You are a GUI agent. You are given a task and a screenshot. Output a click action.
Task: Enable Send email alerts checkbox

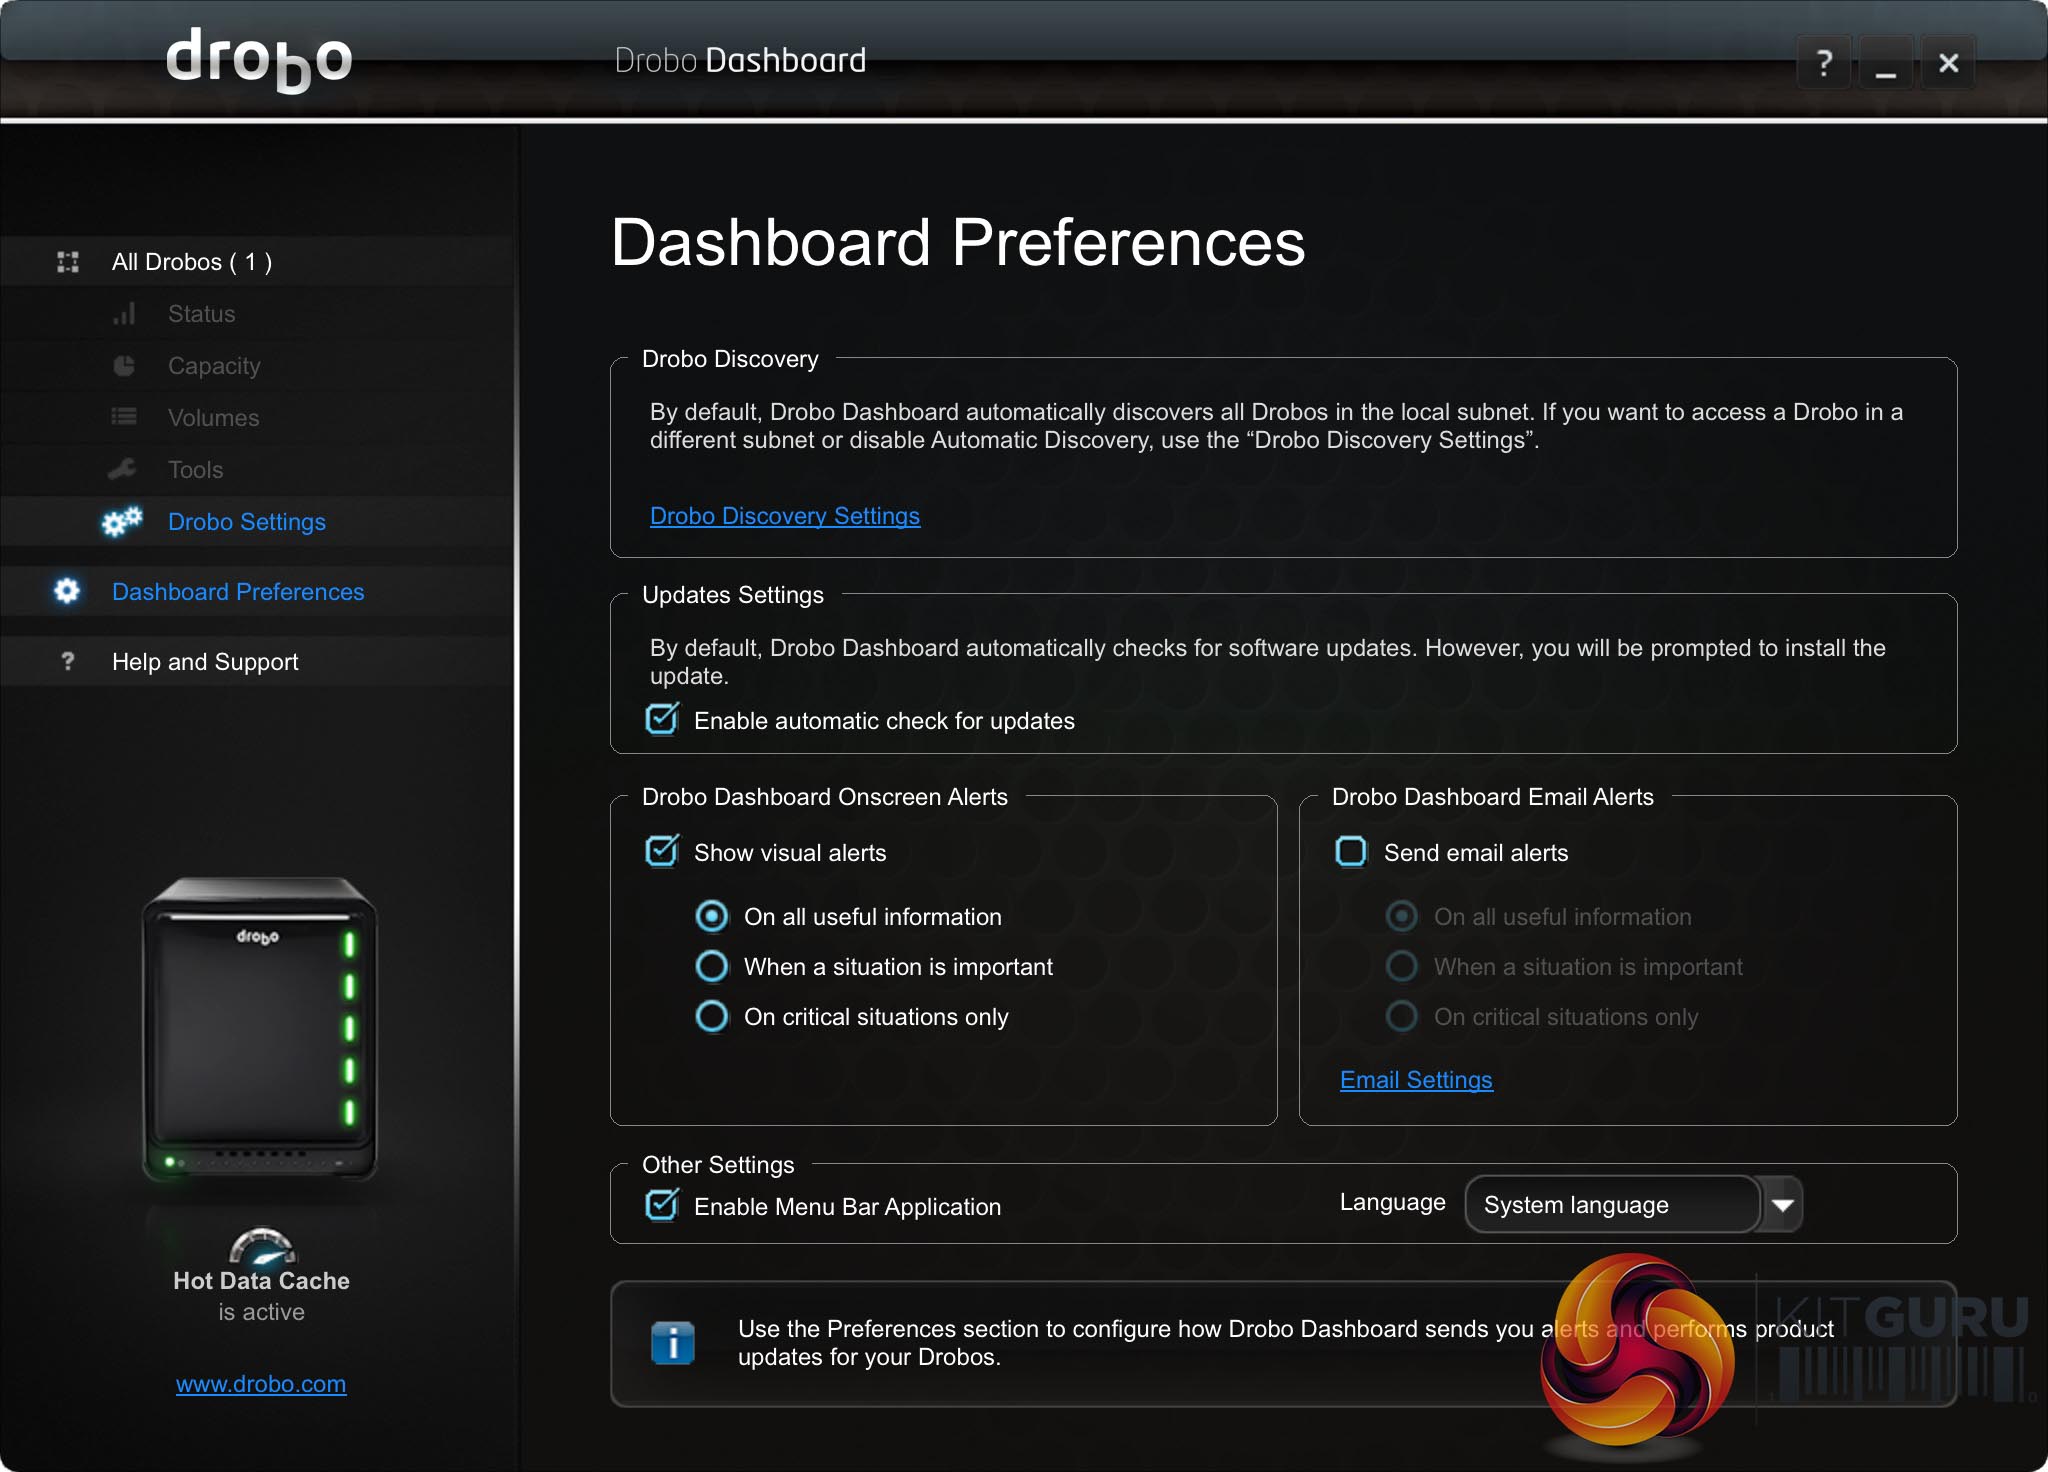tap(1351, 852)
